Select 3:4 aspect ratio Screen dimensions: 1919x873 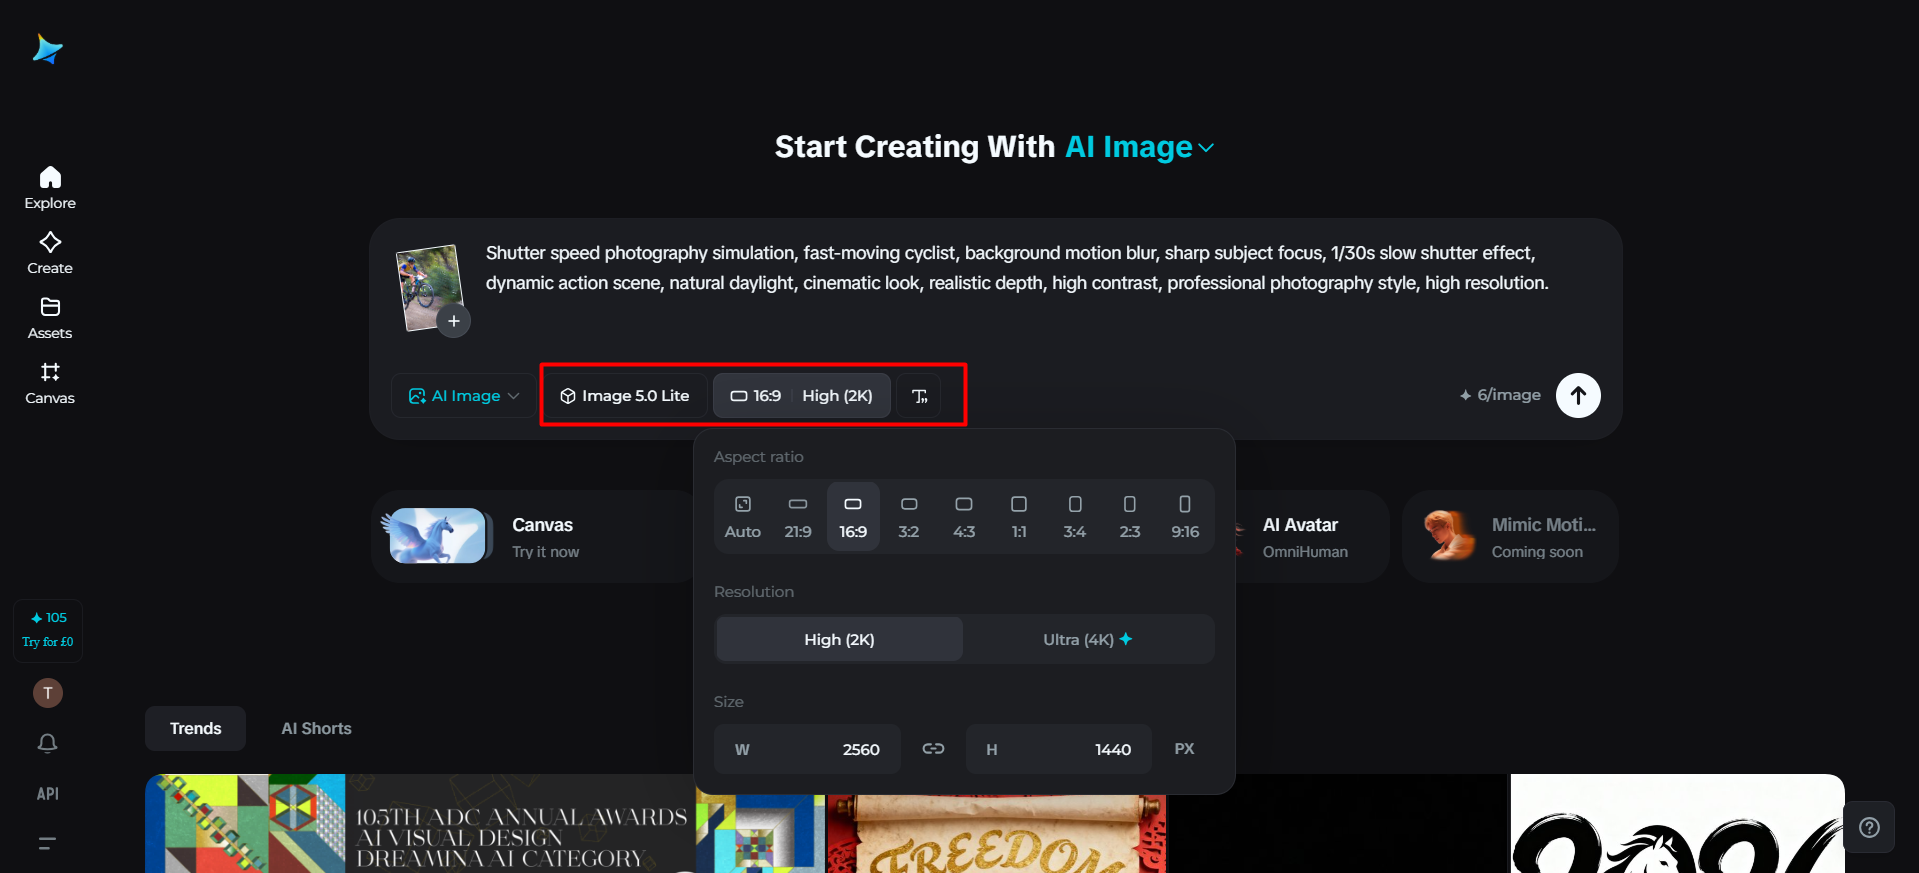1075,517
